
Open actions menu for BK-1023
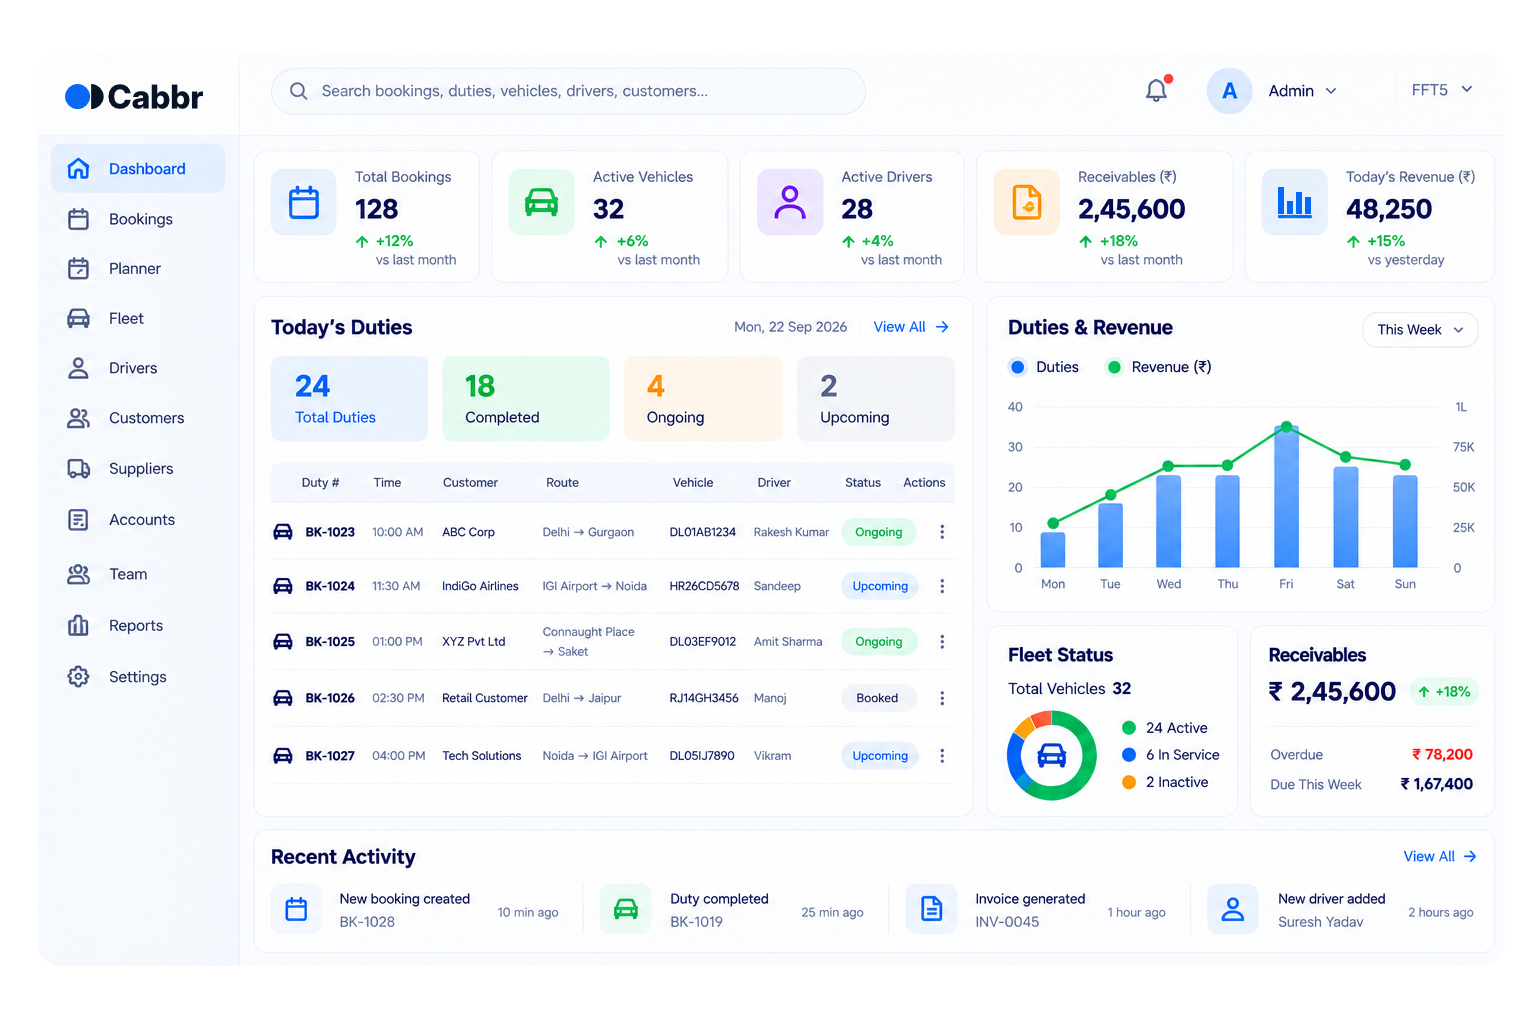point(942,532)
